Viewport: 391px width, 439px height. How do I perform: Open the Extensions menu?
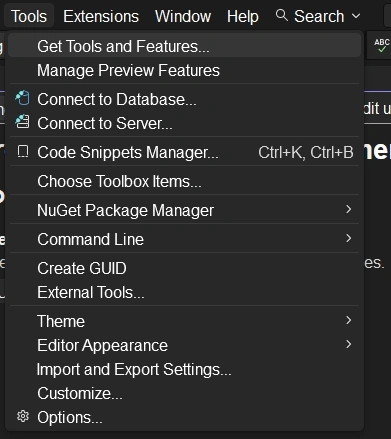pos(101,16)
